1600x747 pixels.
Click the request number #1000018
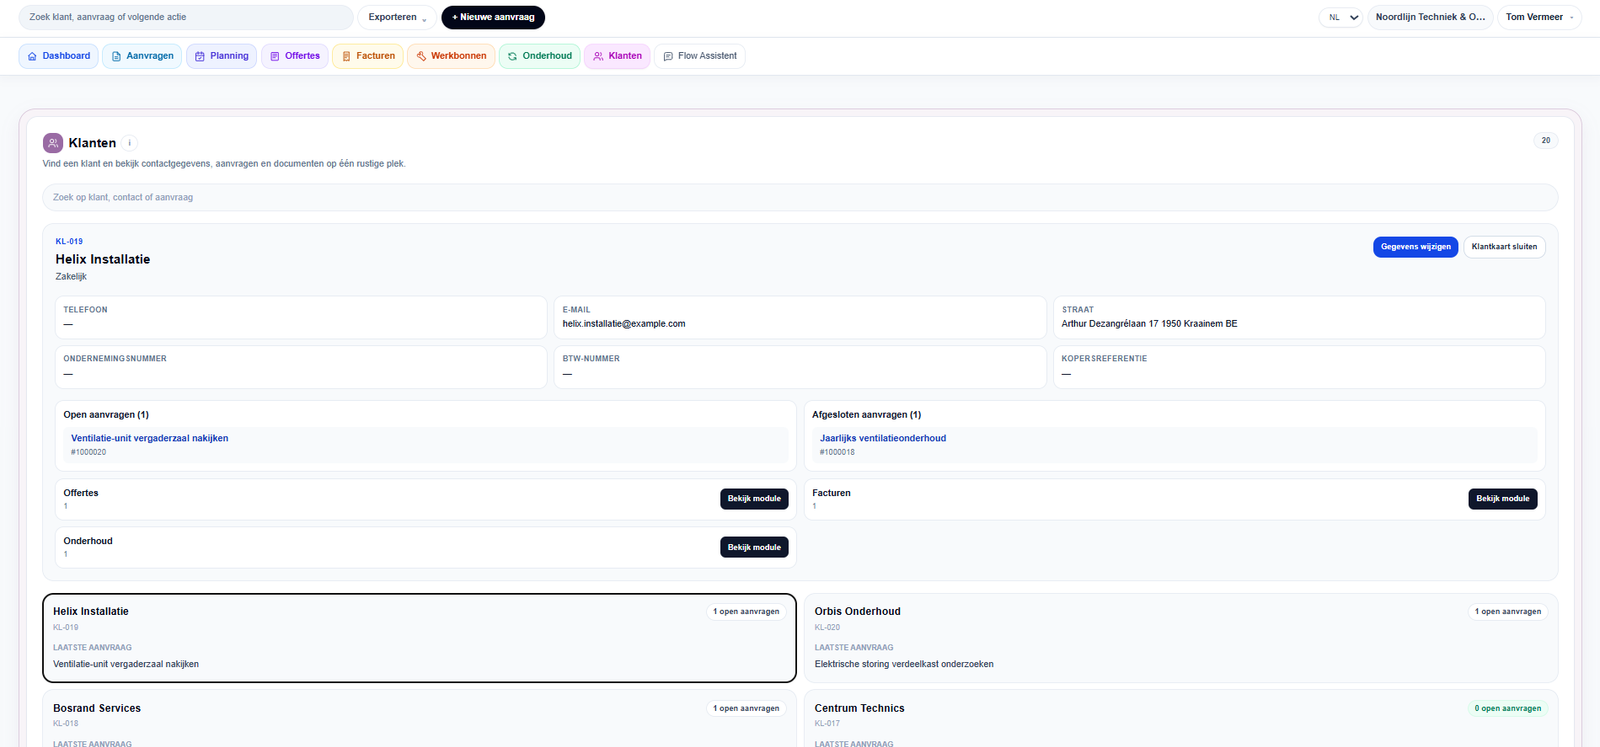(x=837, y=452)
